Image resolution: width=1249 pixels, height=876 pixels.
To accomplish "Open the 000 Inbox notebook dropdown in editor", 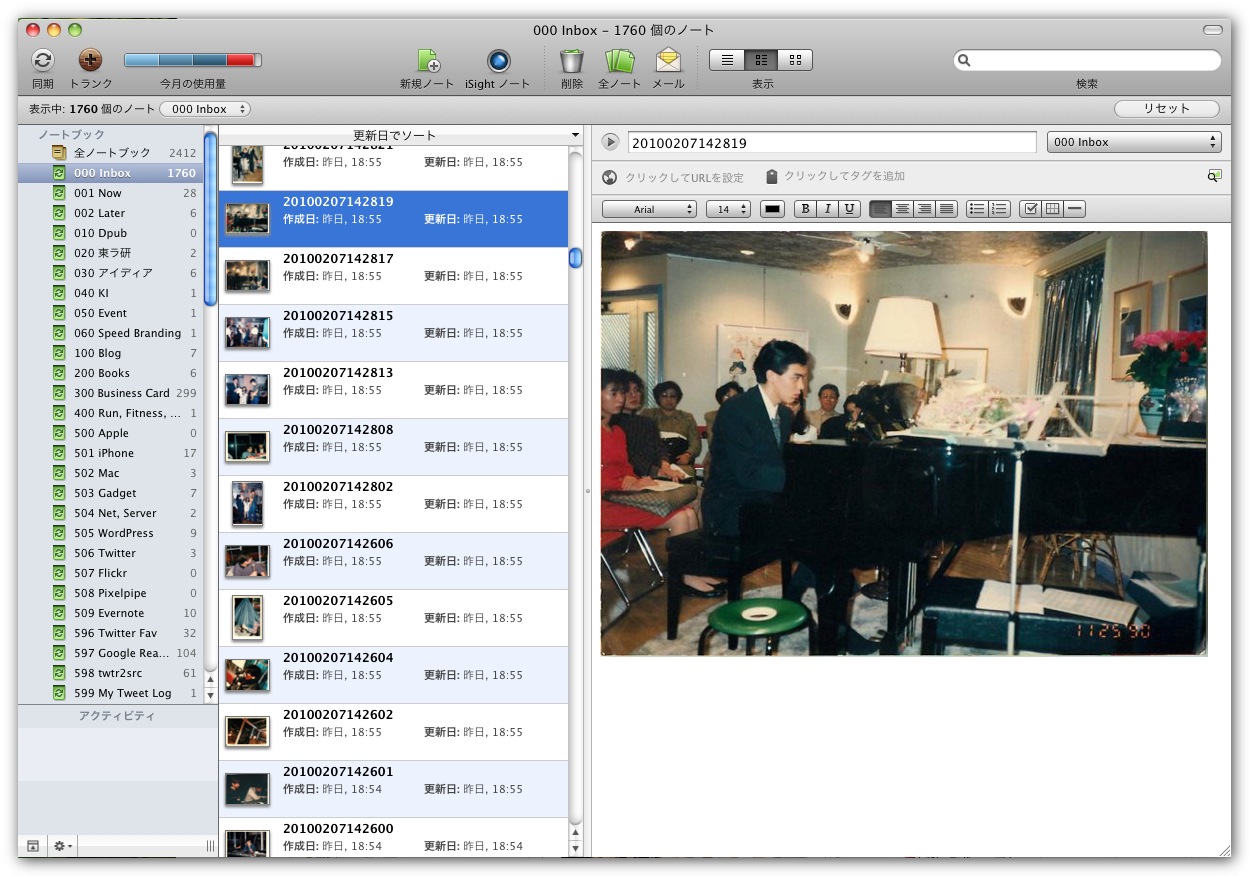I will click(x=1134, y=142).
